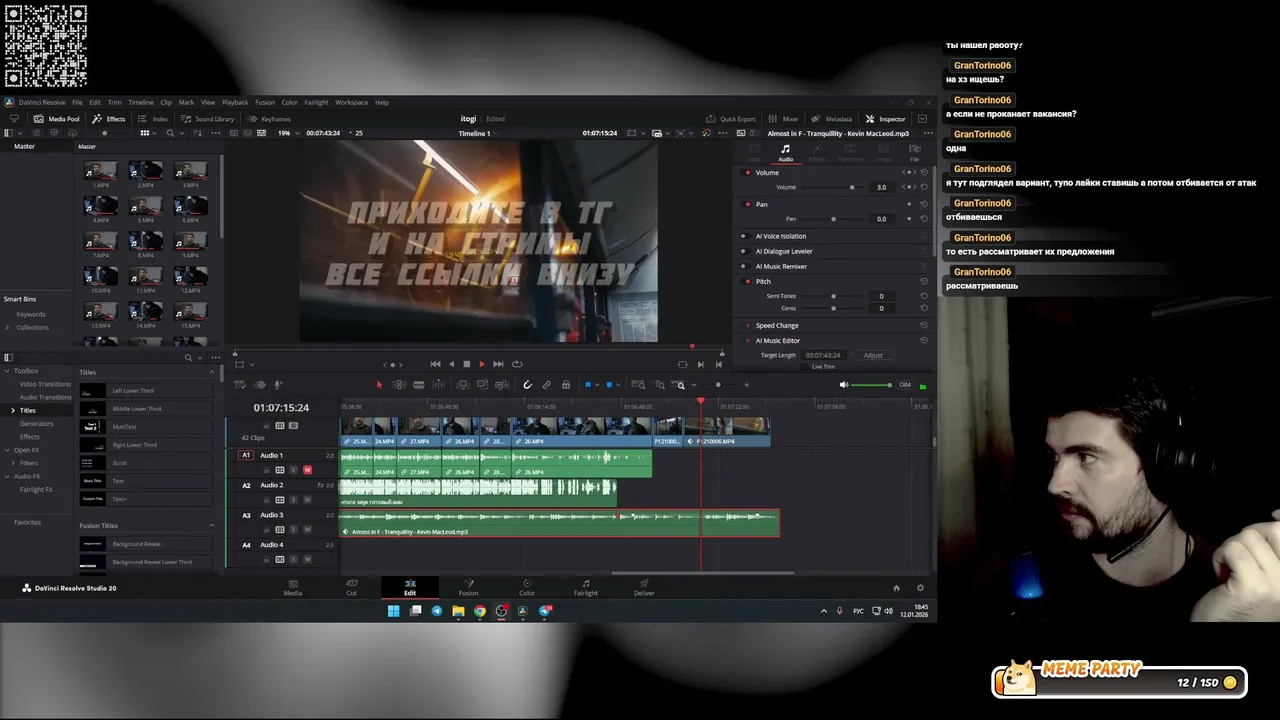Tick the Live Trim checkbox
Viewport: 1280px width, 720px height.
click(804, 367)
